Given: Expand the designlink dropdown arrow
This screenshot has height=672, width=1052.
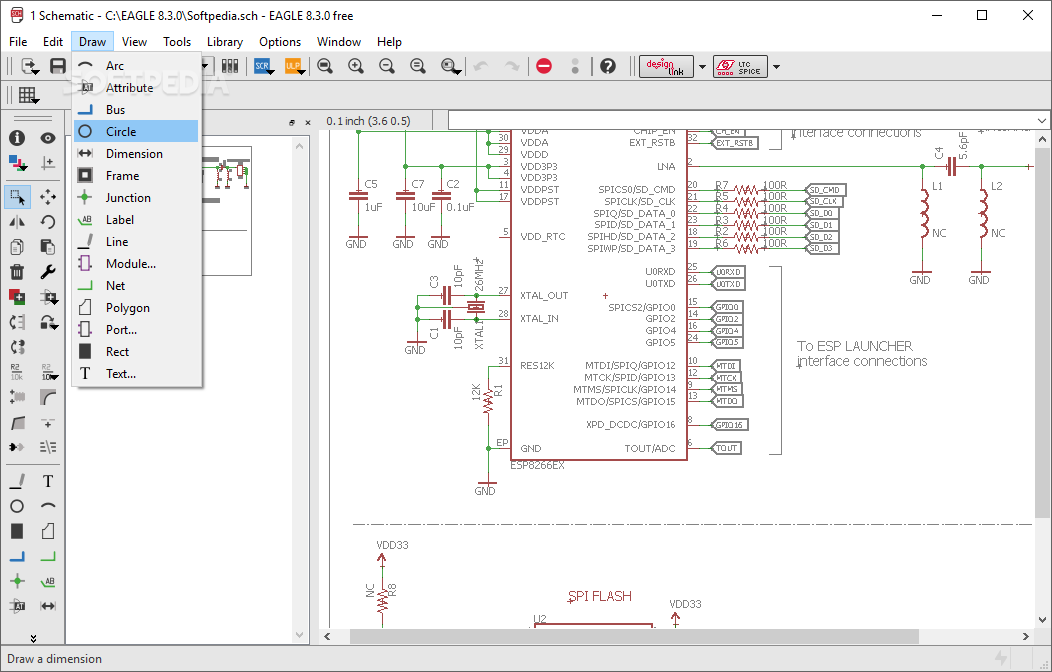Looking at the screenshot, I should point(702,66).
